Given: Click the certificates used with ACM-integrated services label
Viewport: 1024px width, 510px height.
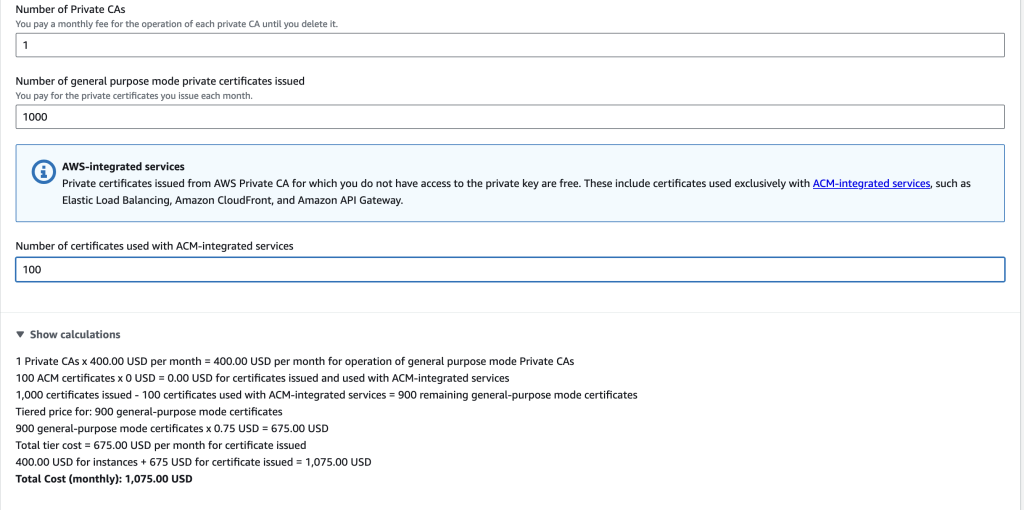Looking at the screenshot, I should click(x=155, y=246).
